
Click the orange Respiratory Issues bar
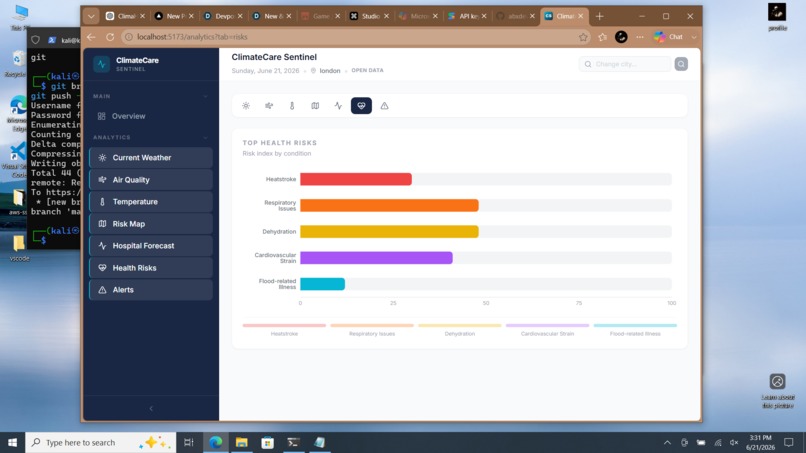389,205
